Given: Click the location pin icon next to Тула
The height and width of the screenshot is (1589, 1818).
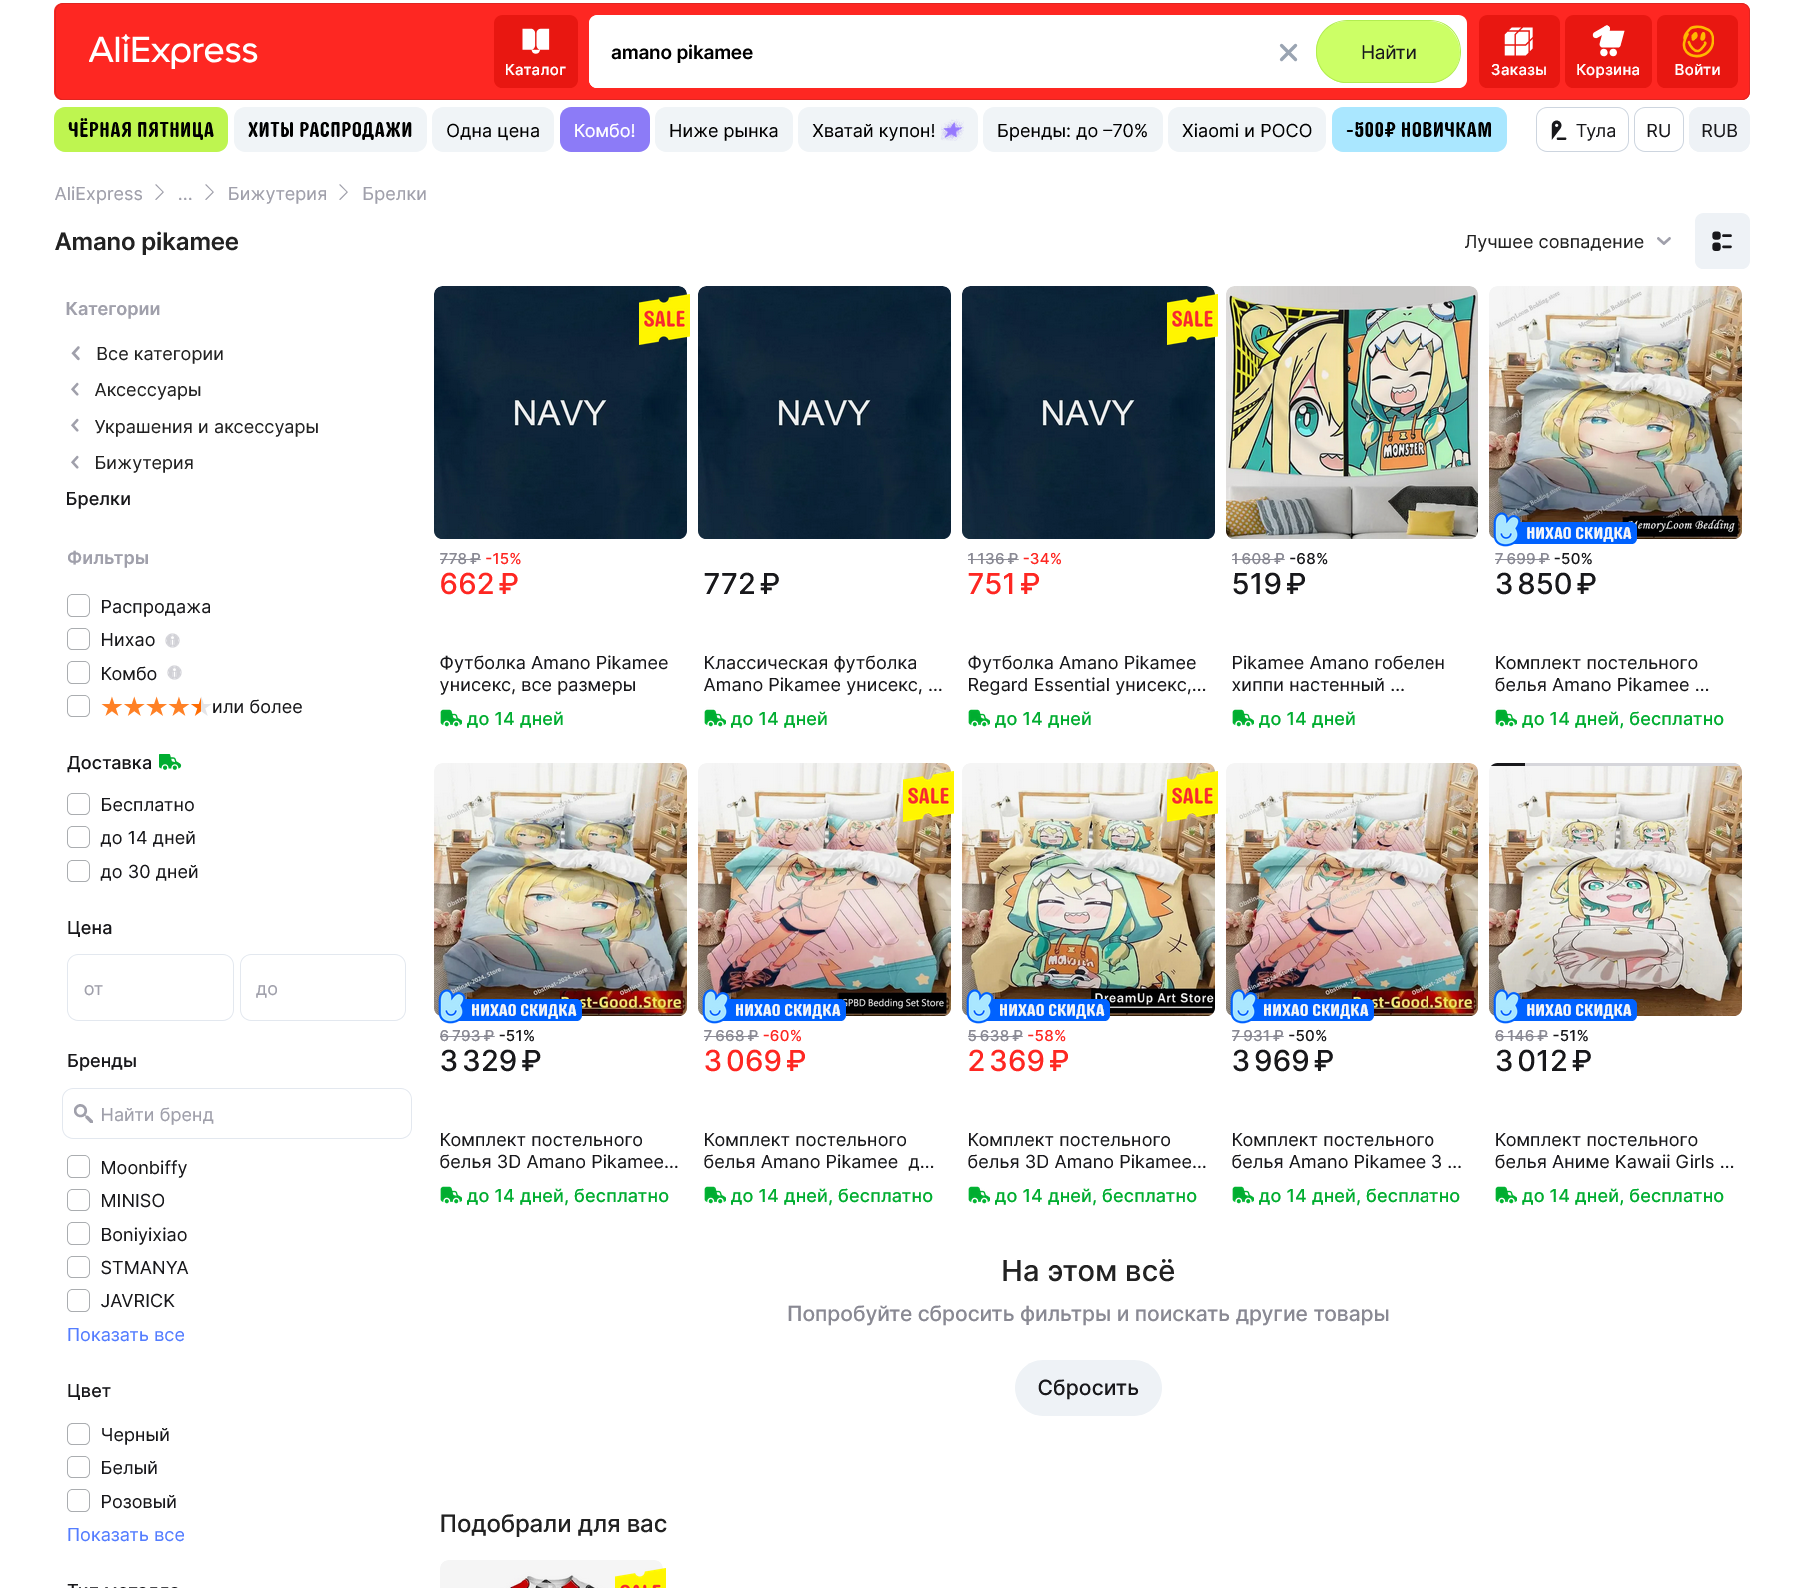Looking at the screenshot, I should coord(1558,131).
